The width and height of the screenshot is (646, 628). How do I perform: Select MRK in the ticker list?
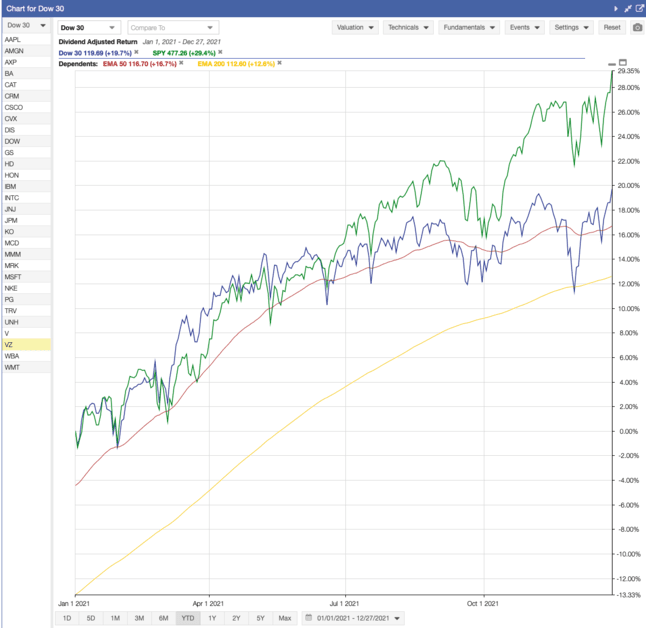tap(26, 266)
